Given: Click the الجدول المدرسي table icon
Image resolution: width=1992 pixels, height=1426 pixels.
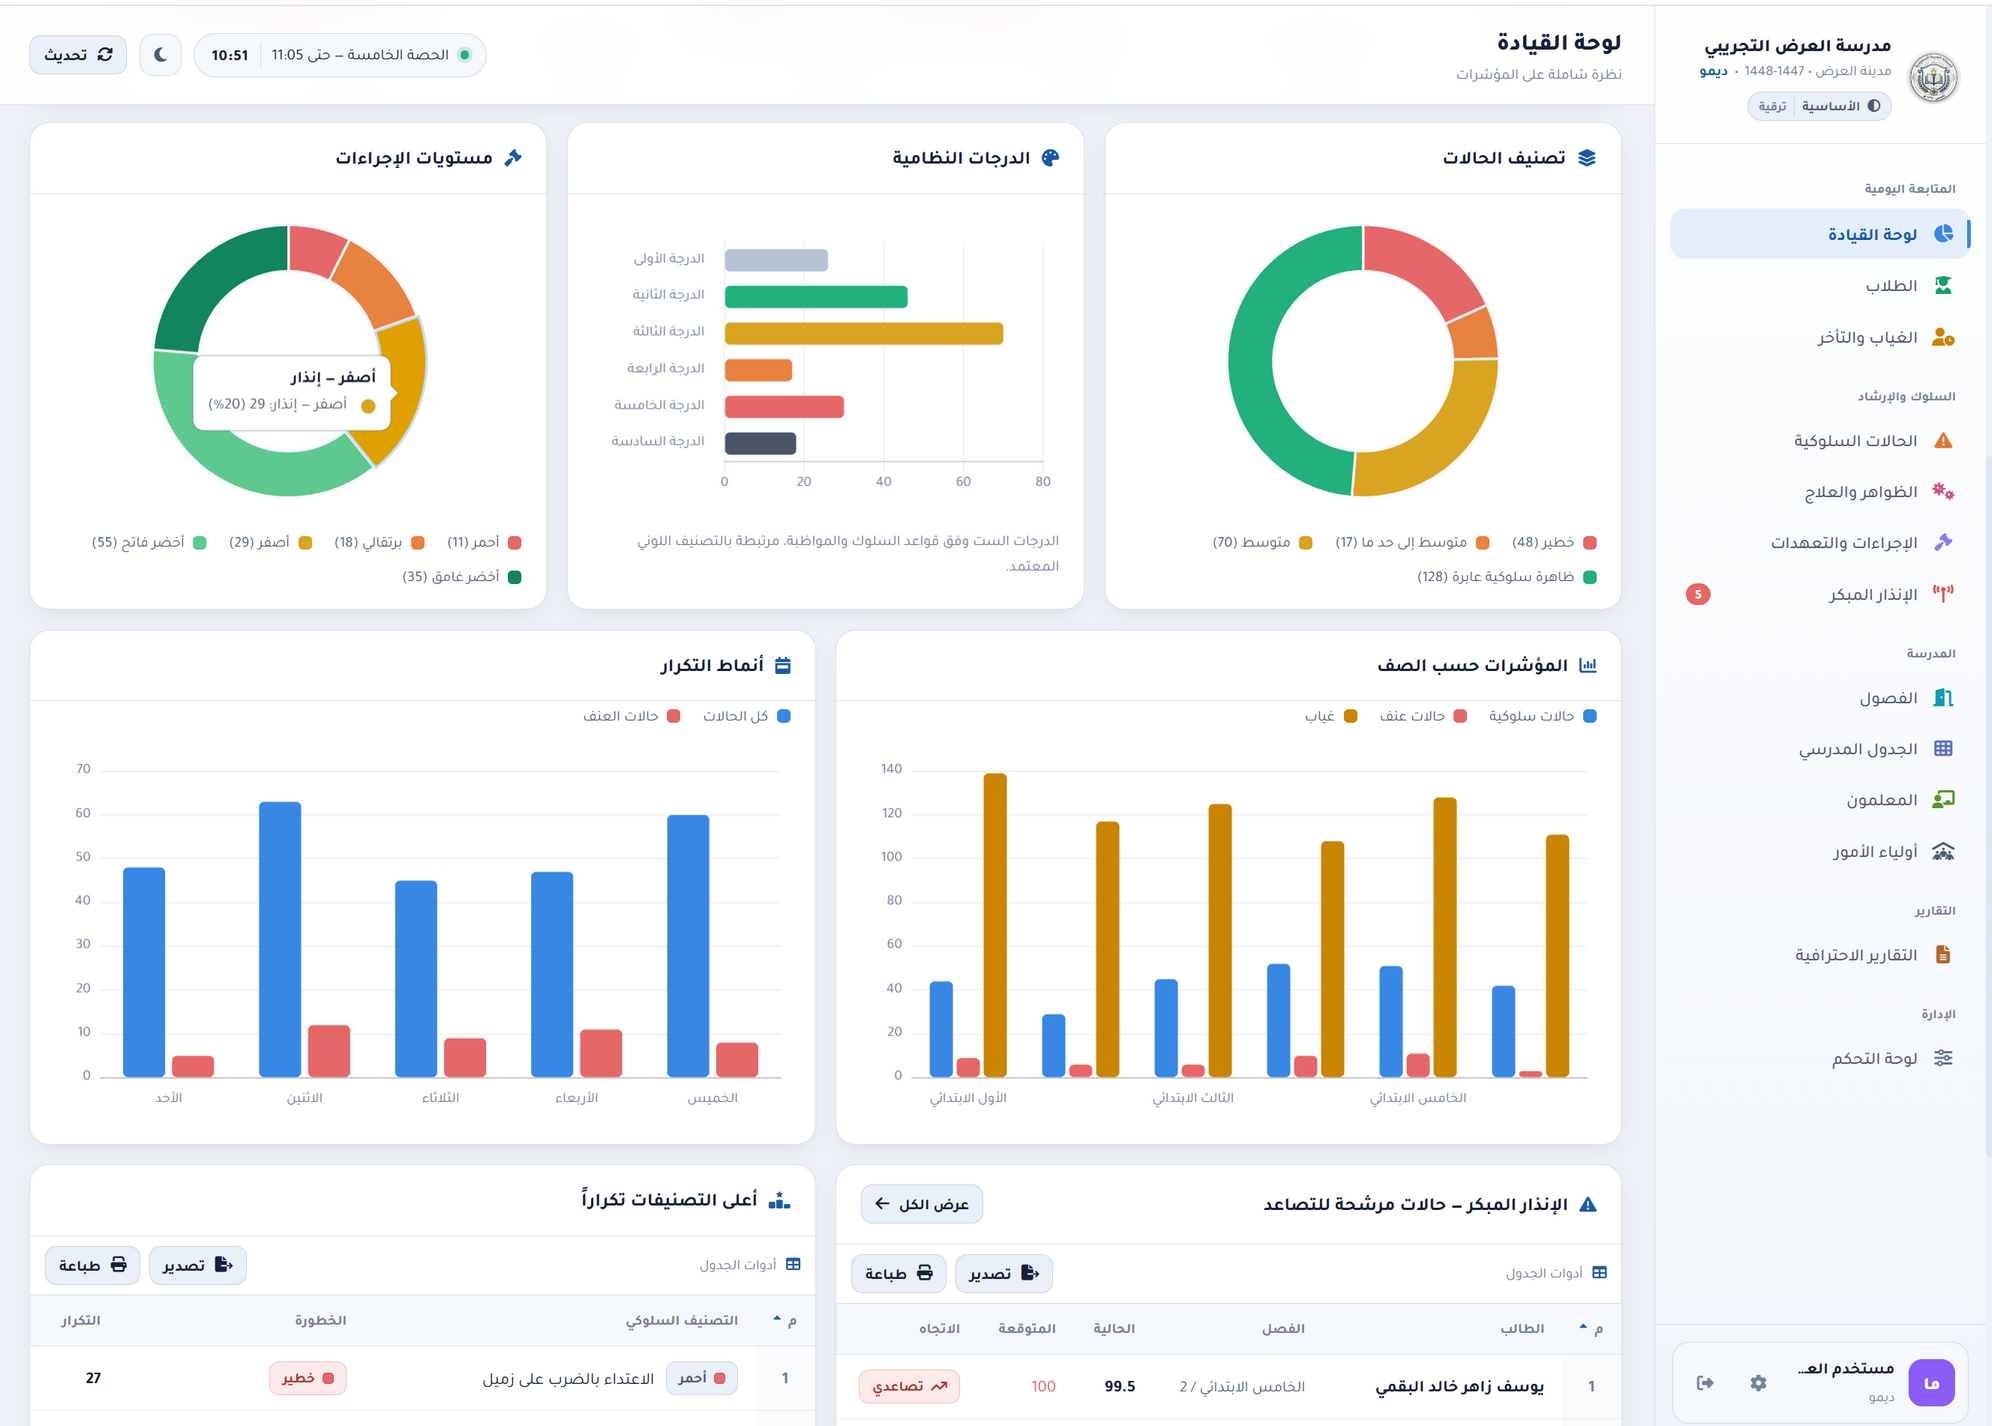Looking at the screenshot, I should [1943, 748].
